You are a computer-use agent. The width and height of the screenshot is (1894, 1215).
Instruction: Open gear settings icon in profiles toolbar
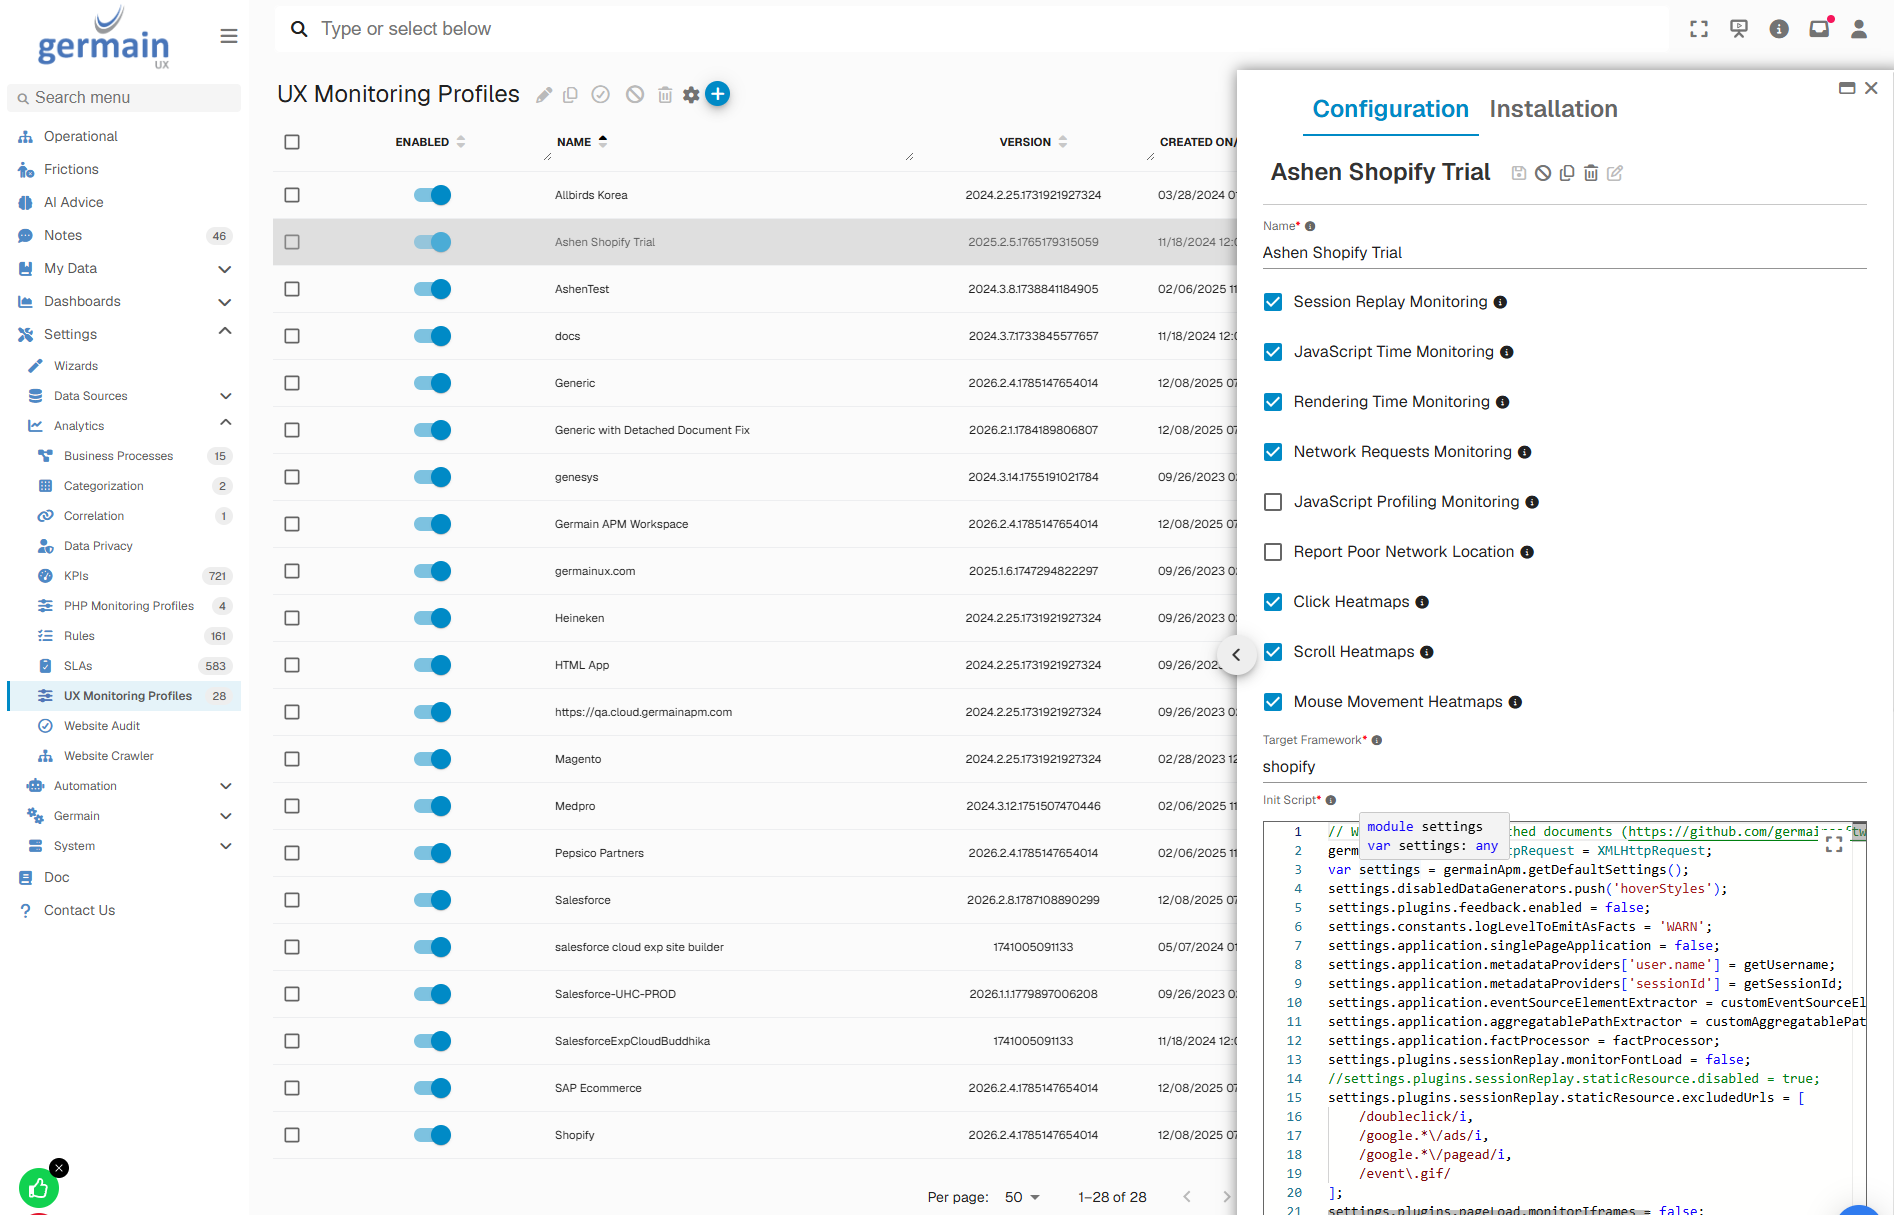point(691,95)
